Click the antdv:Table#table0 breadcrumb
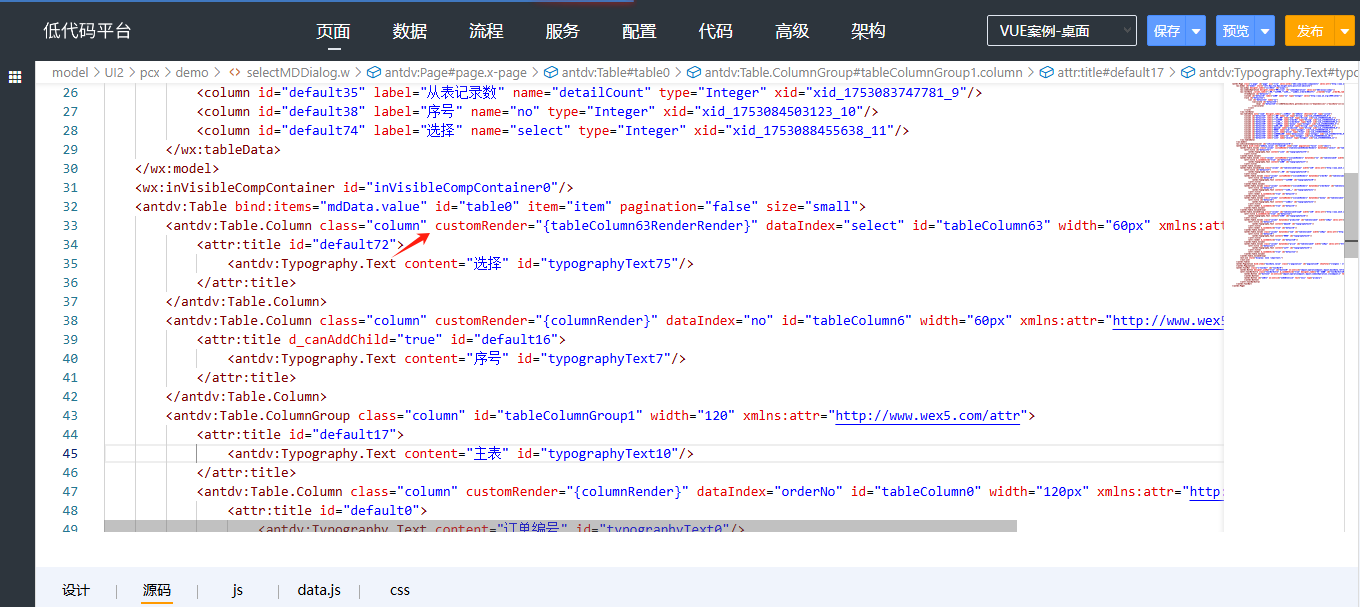Screen dimensions: 1360x607 (x=615, y=72)
